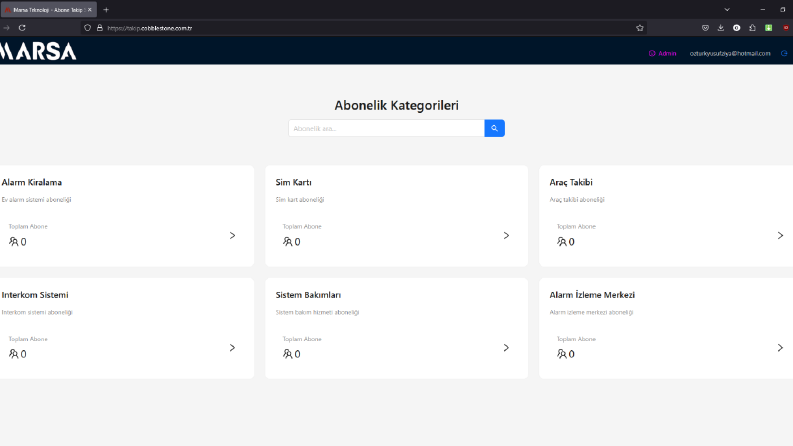Click the logout icon beside the email
This screenshot has height=446, width=793.
(784, 53)
